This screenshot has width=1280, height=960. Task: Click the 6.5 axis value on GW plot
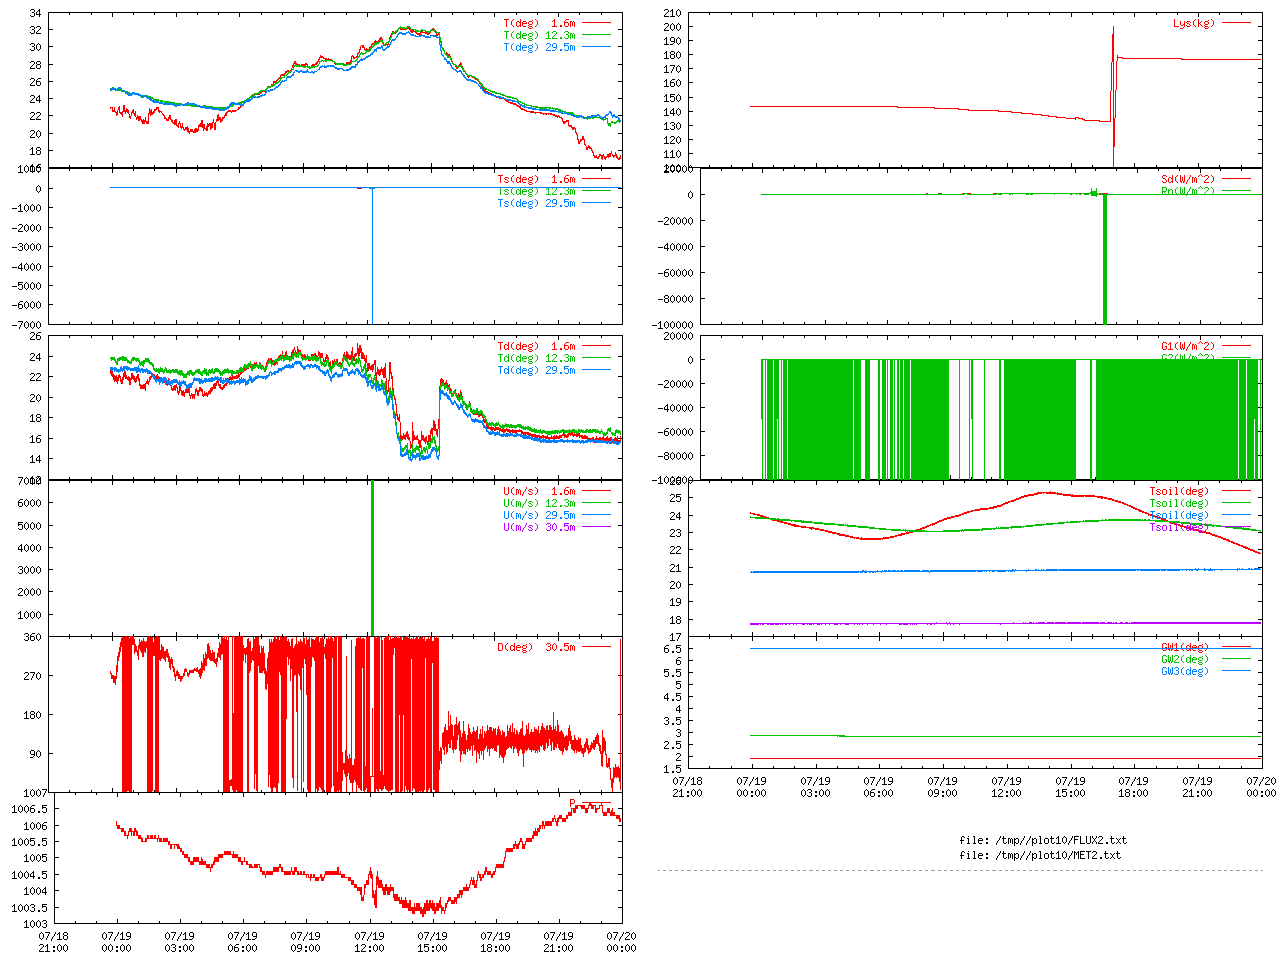[672, 649]
